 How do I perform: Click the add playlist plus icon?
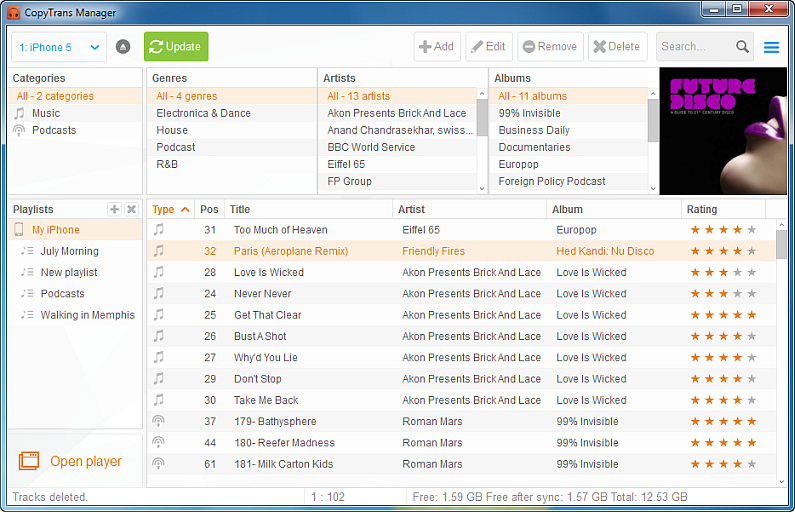point(115,209)
